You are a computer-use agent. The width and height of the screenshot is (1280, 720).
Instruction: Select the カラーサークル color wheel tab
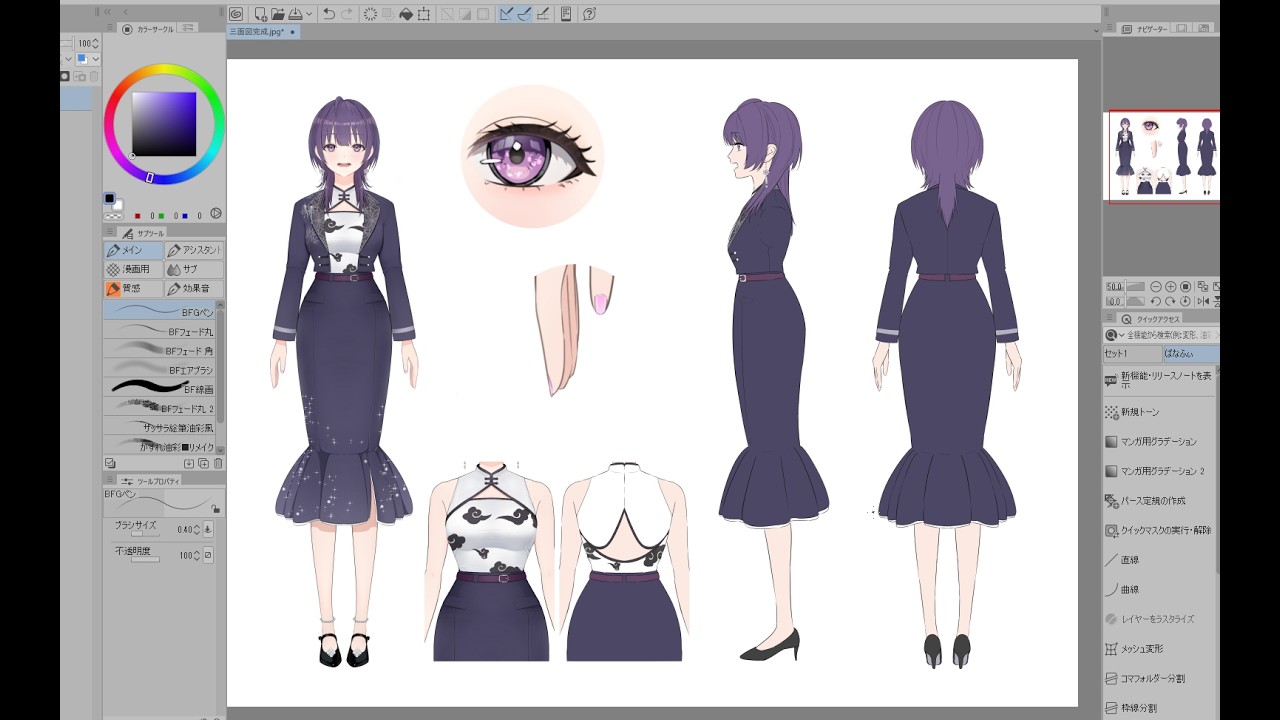[x=148, y=29]
